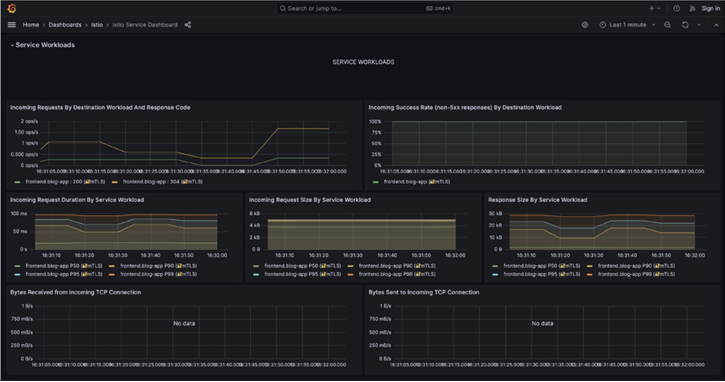Open the help question mark icon
This screenshot has height=382, width=725.
click(676, 8)
